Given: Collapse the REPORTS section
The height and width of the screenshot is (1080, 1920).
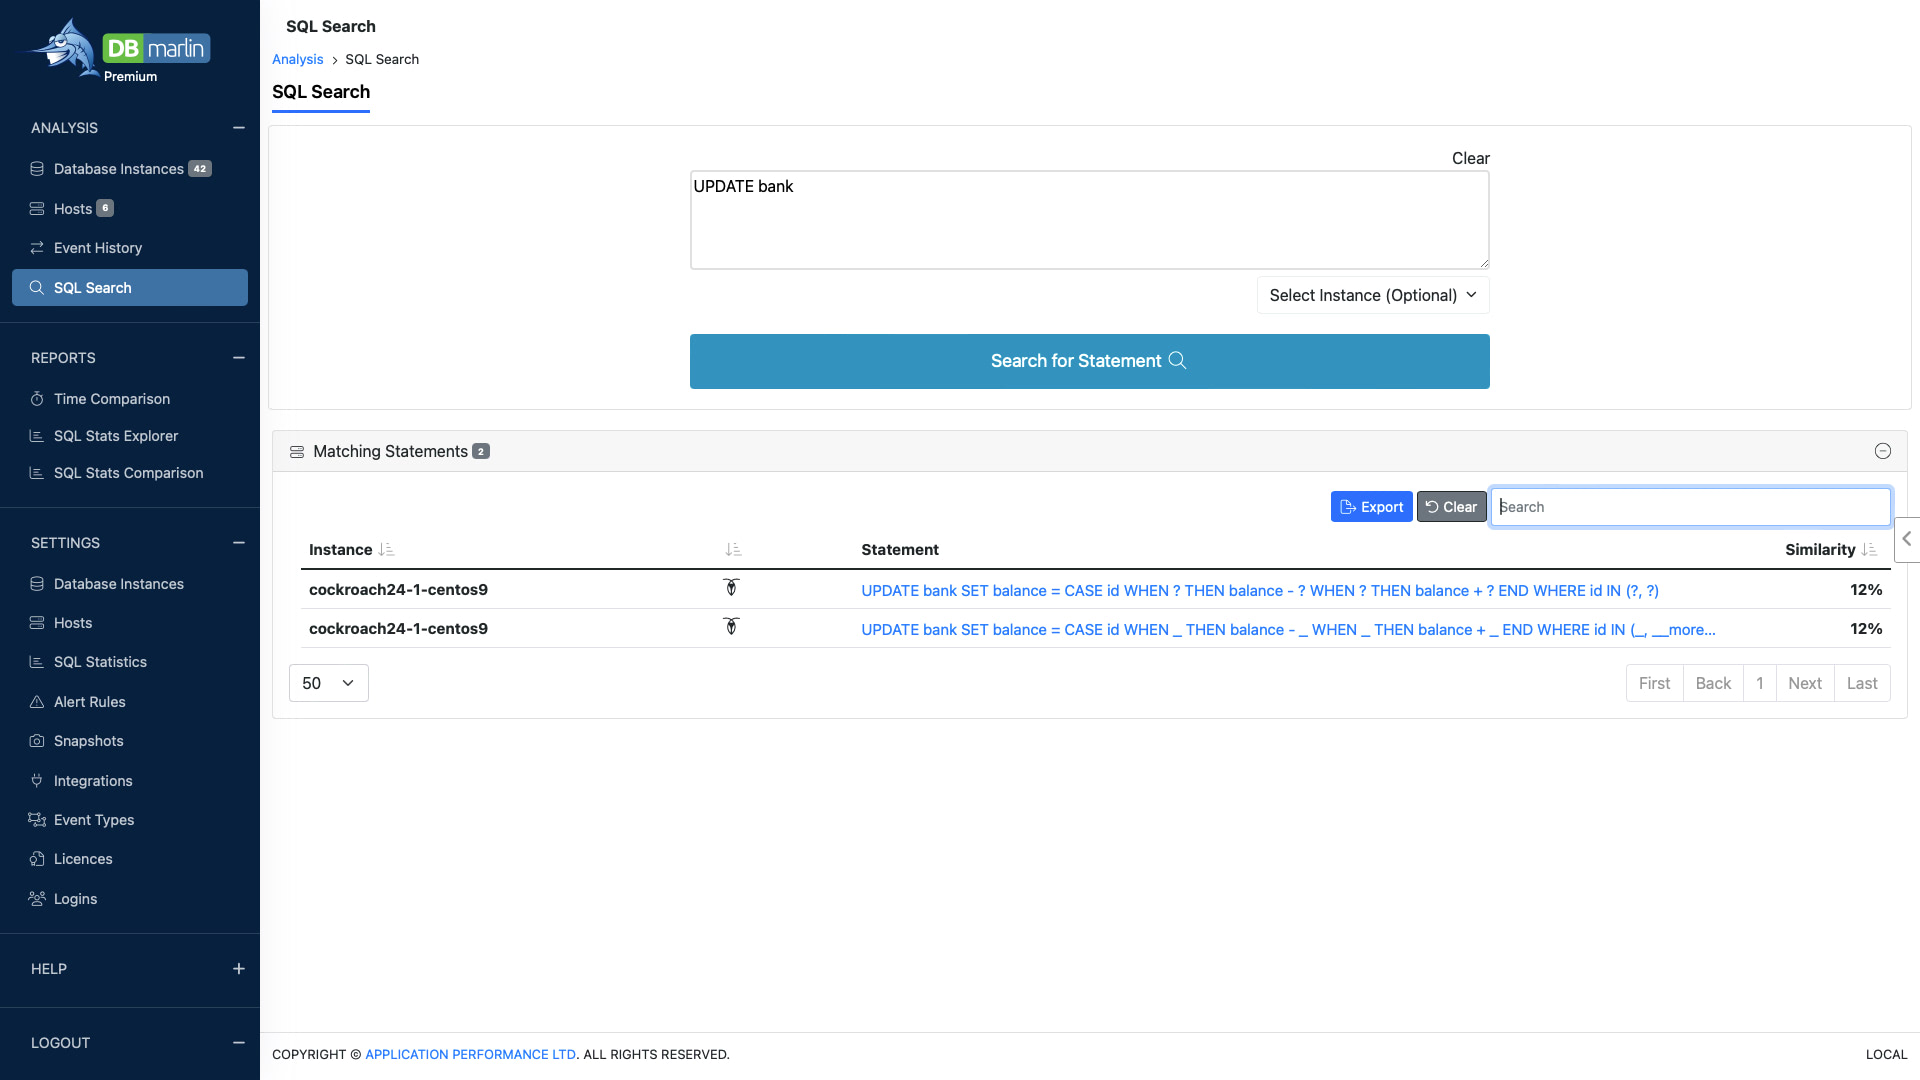Looking at the screenshot, I should pos(239,358).
